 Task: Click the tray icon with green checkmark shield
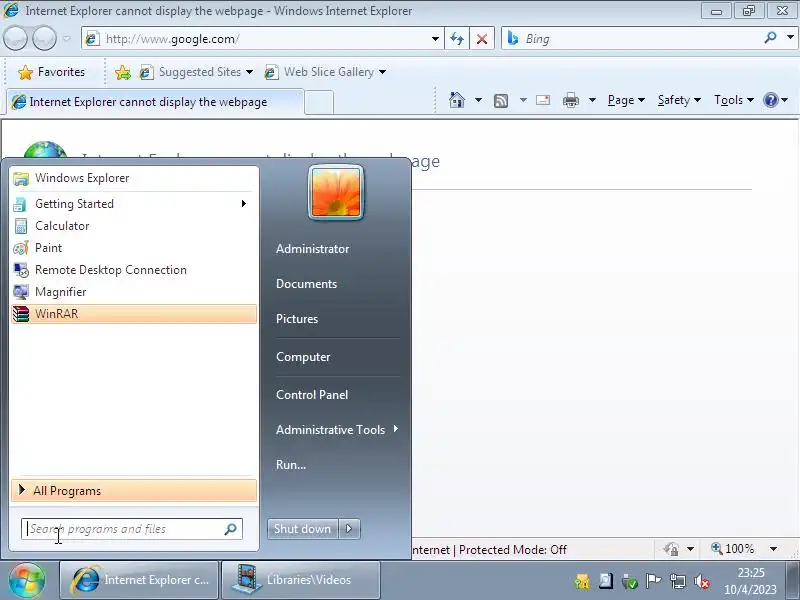(x=630, y=581)
